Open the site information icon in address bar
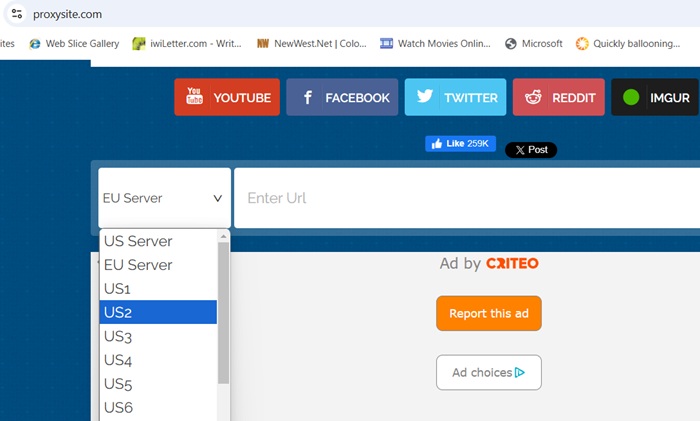This screenshot has height=421, width=700. point(17,14)
